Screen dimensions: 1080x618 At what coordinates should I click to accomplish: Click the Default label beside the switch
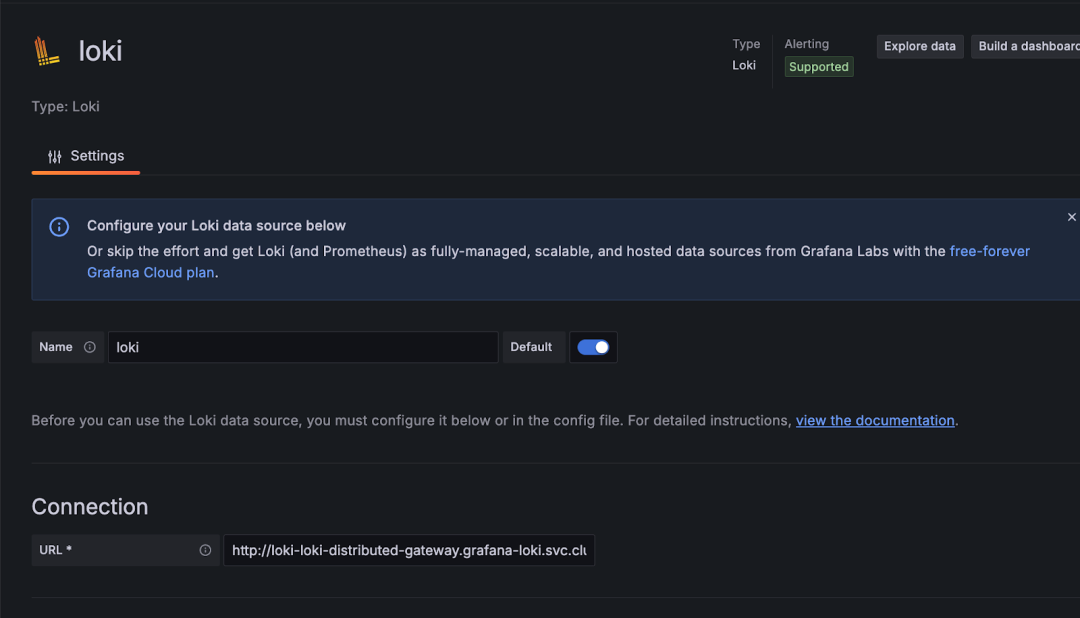pyautogui.click(x=532, y=347)
